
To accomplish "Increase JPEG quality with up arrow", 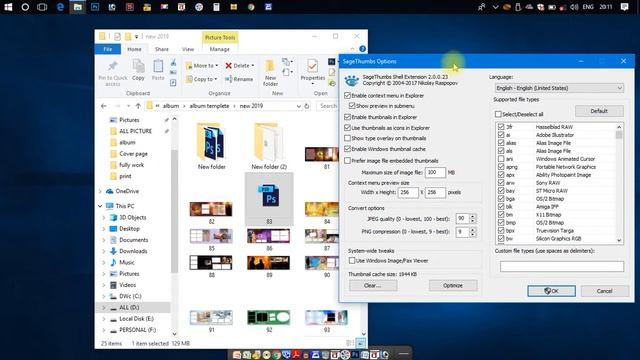I will (473, 216).
